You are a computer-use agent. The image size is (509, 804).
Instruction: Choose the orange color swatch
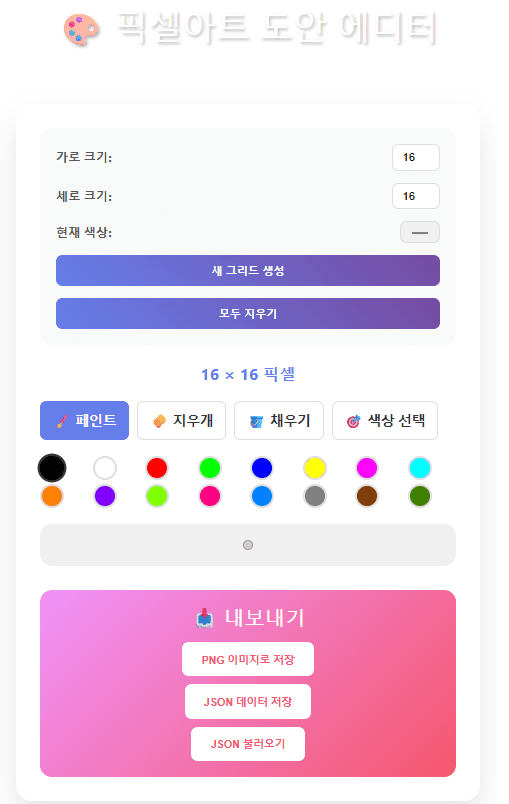click(52, 496)
